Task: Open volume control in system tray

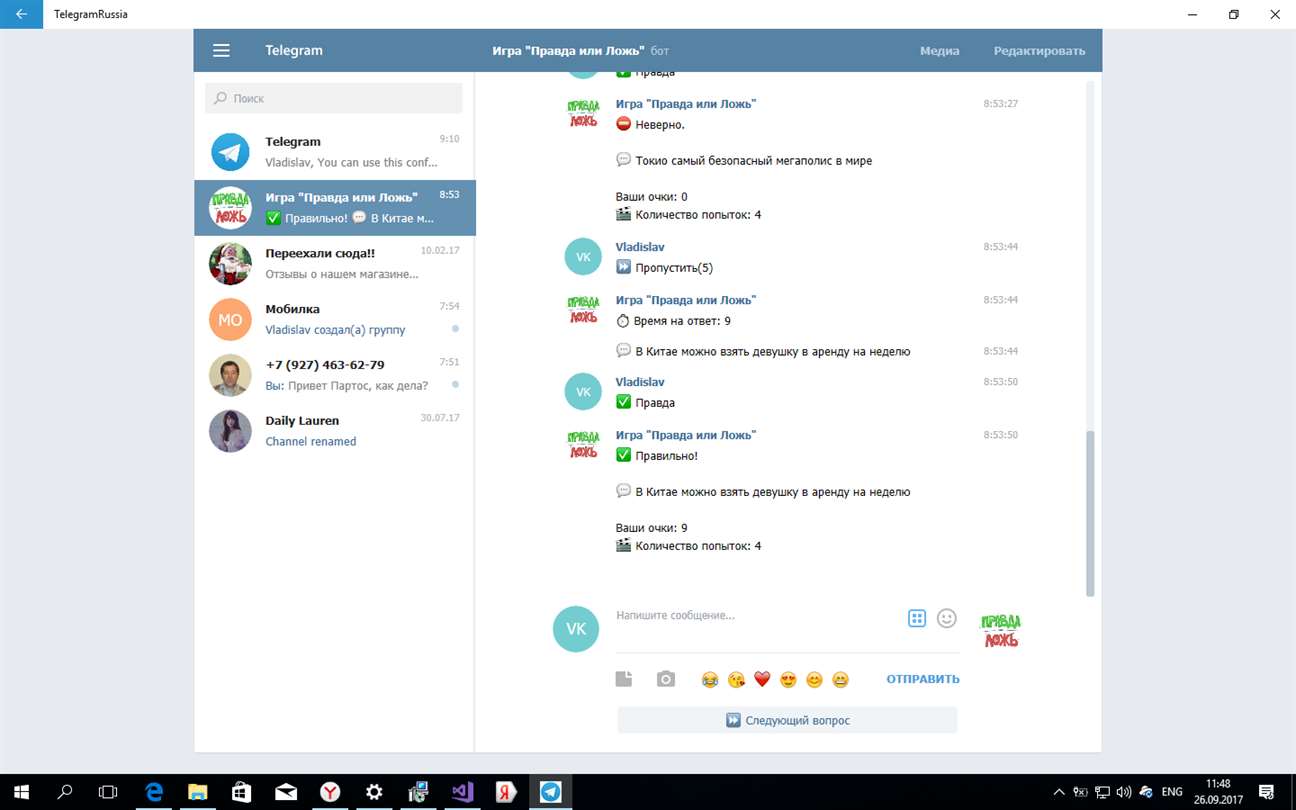Action: [1123, 792]
